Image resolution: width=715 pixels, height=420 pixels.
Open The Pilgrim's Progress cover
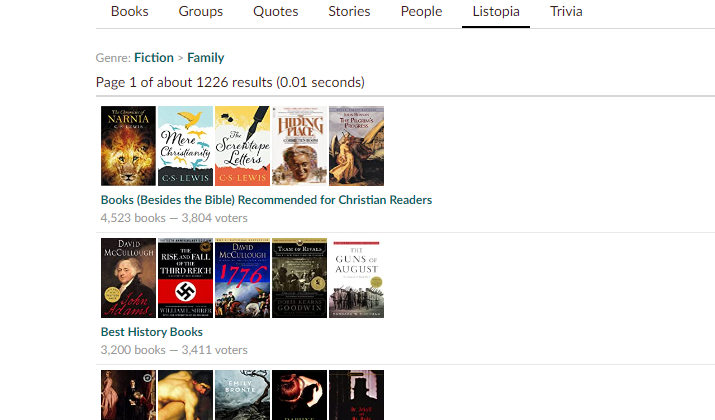click(x=356, y=146)
